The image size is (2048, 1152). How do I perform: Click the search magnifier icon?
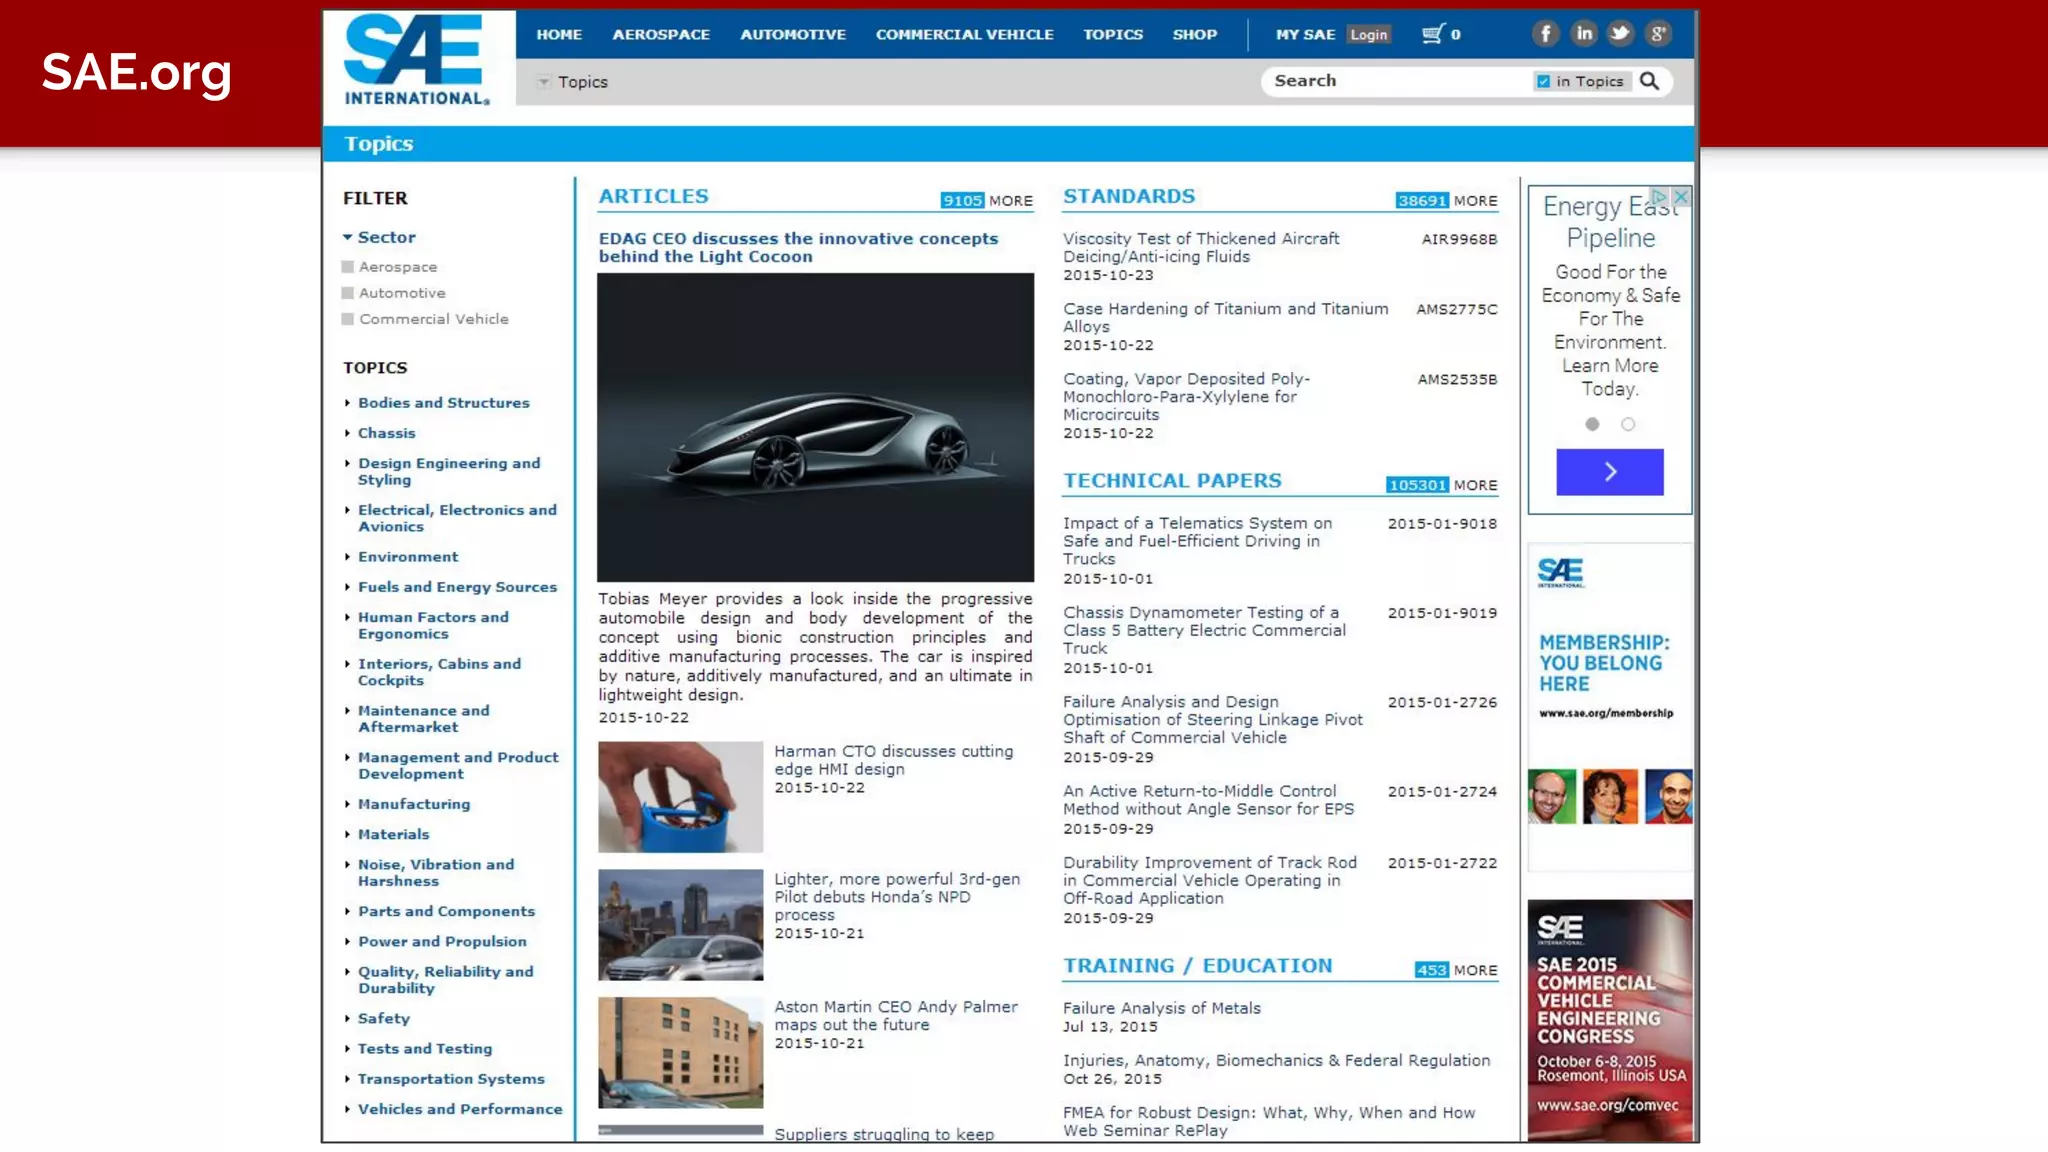1649,81
